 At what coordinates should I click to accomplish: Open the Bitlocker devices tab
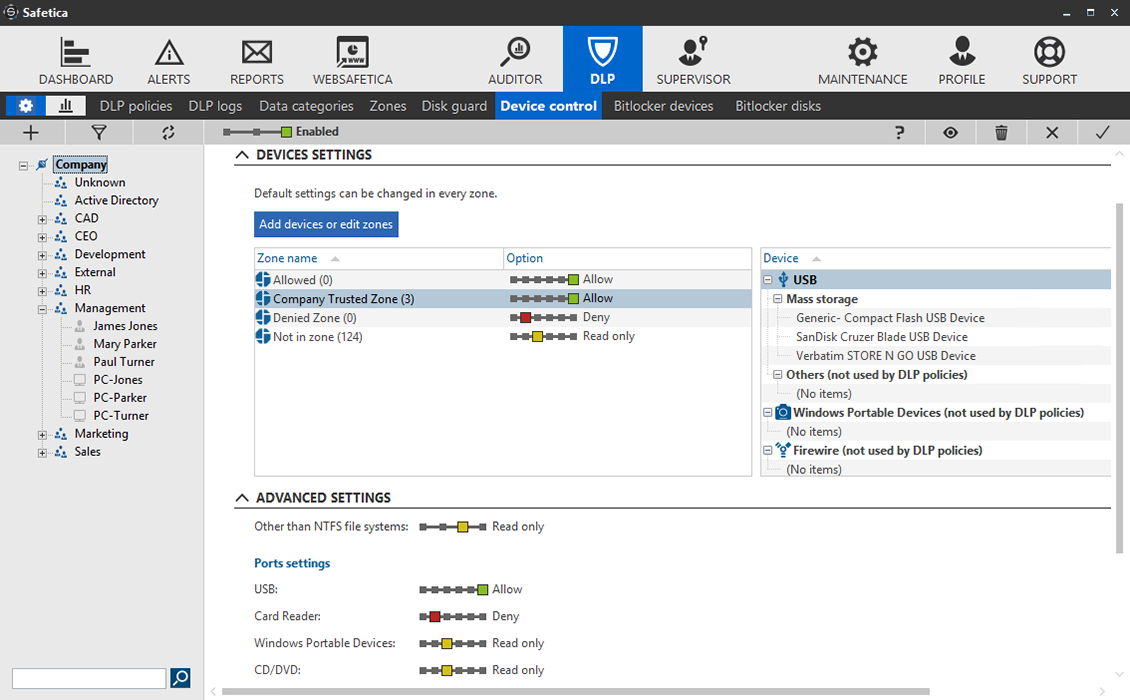coord(663,106)
